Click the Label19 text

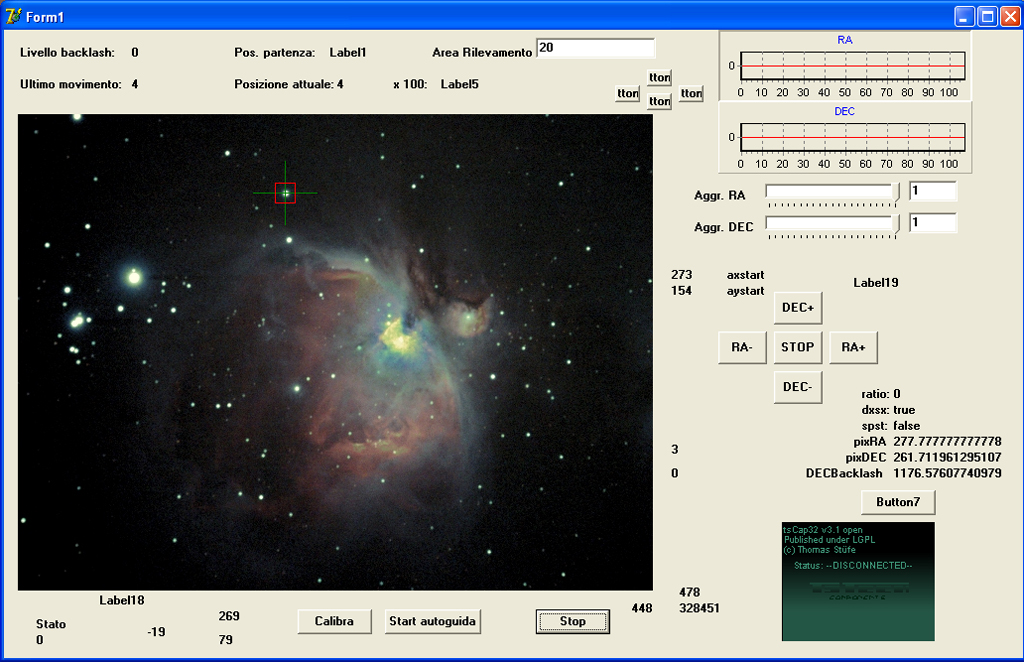click(x=876, y=283)
